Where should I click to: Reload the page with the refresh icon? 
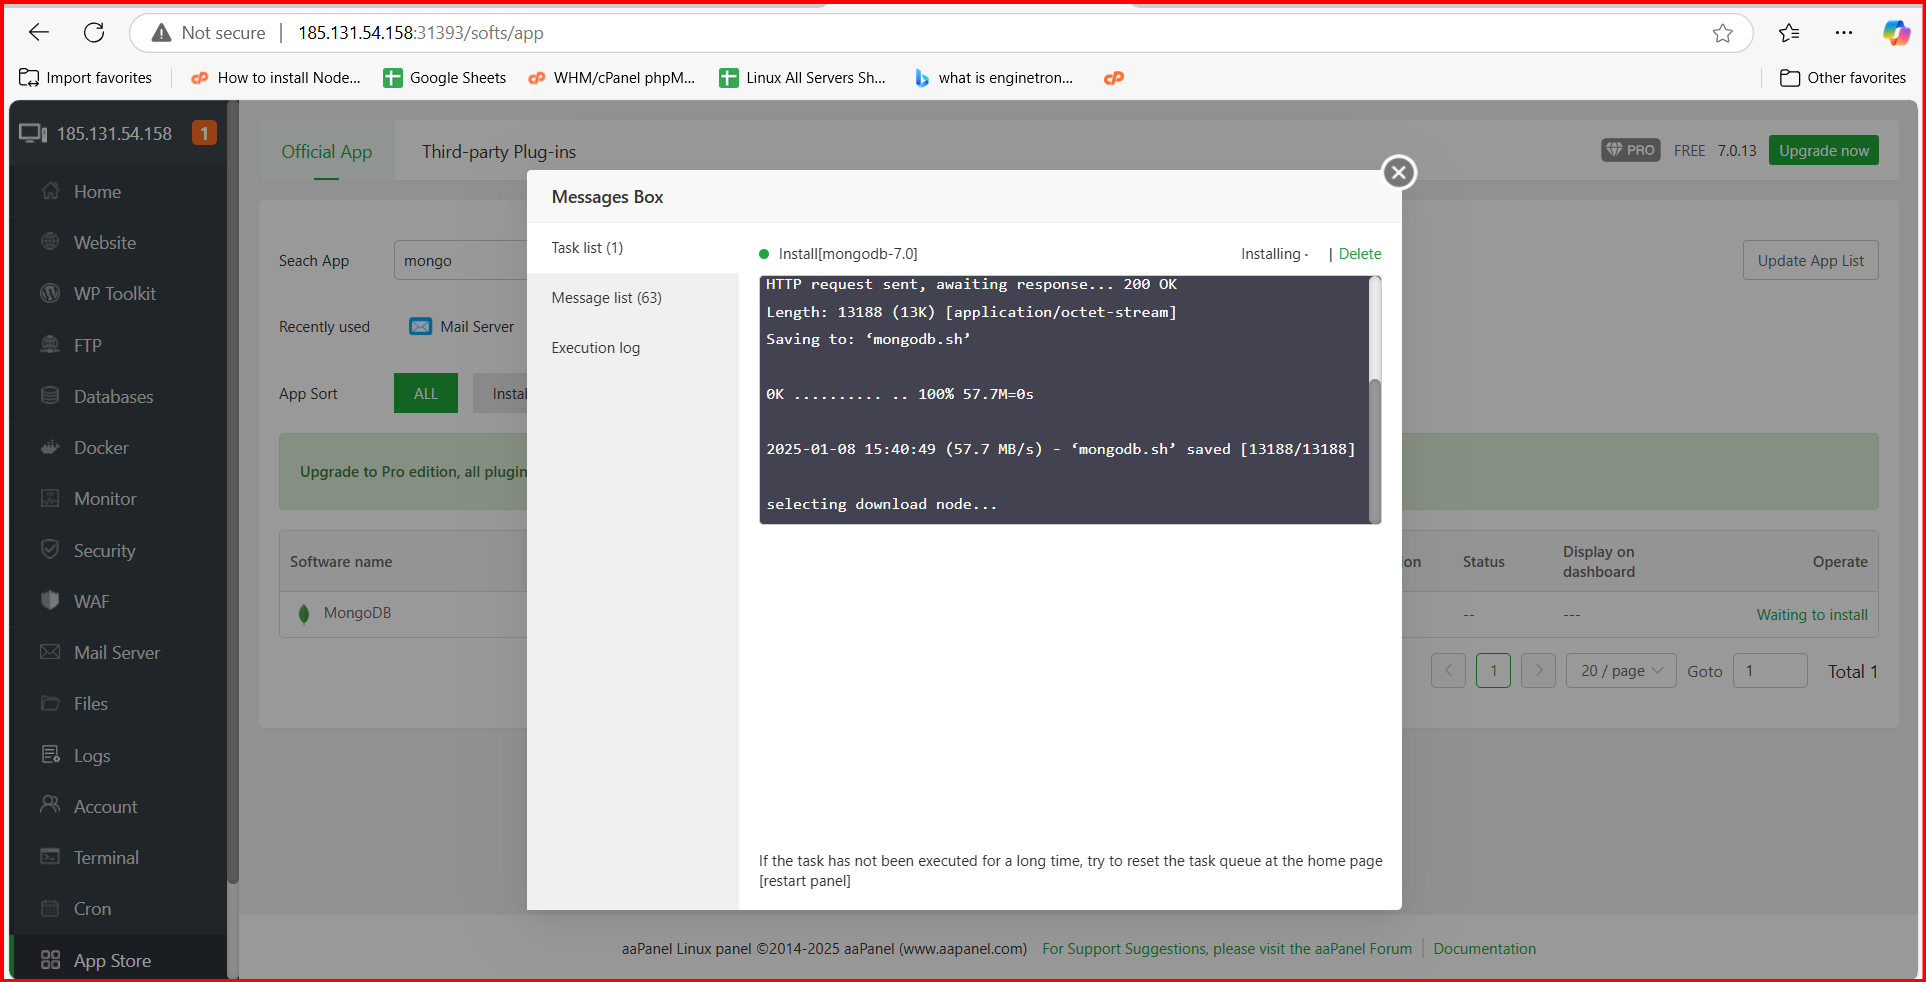pos(94,33)
